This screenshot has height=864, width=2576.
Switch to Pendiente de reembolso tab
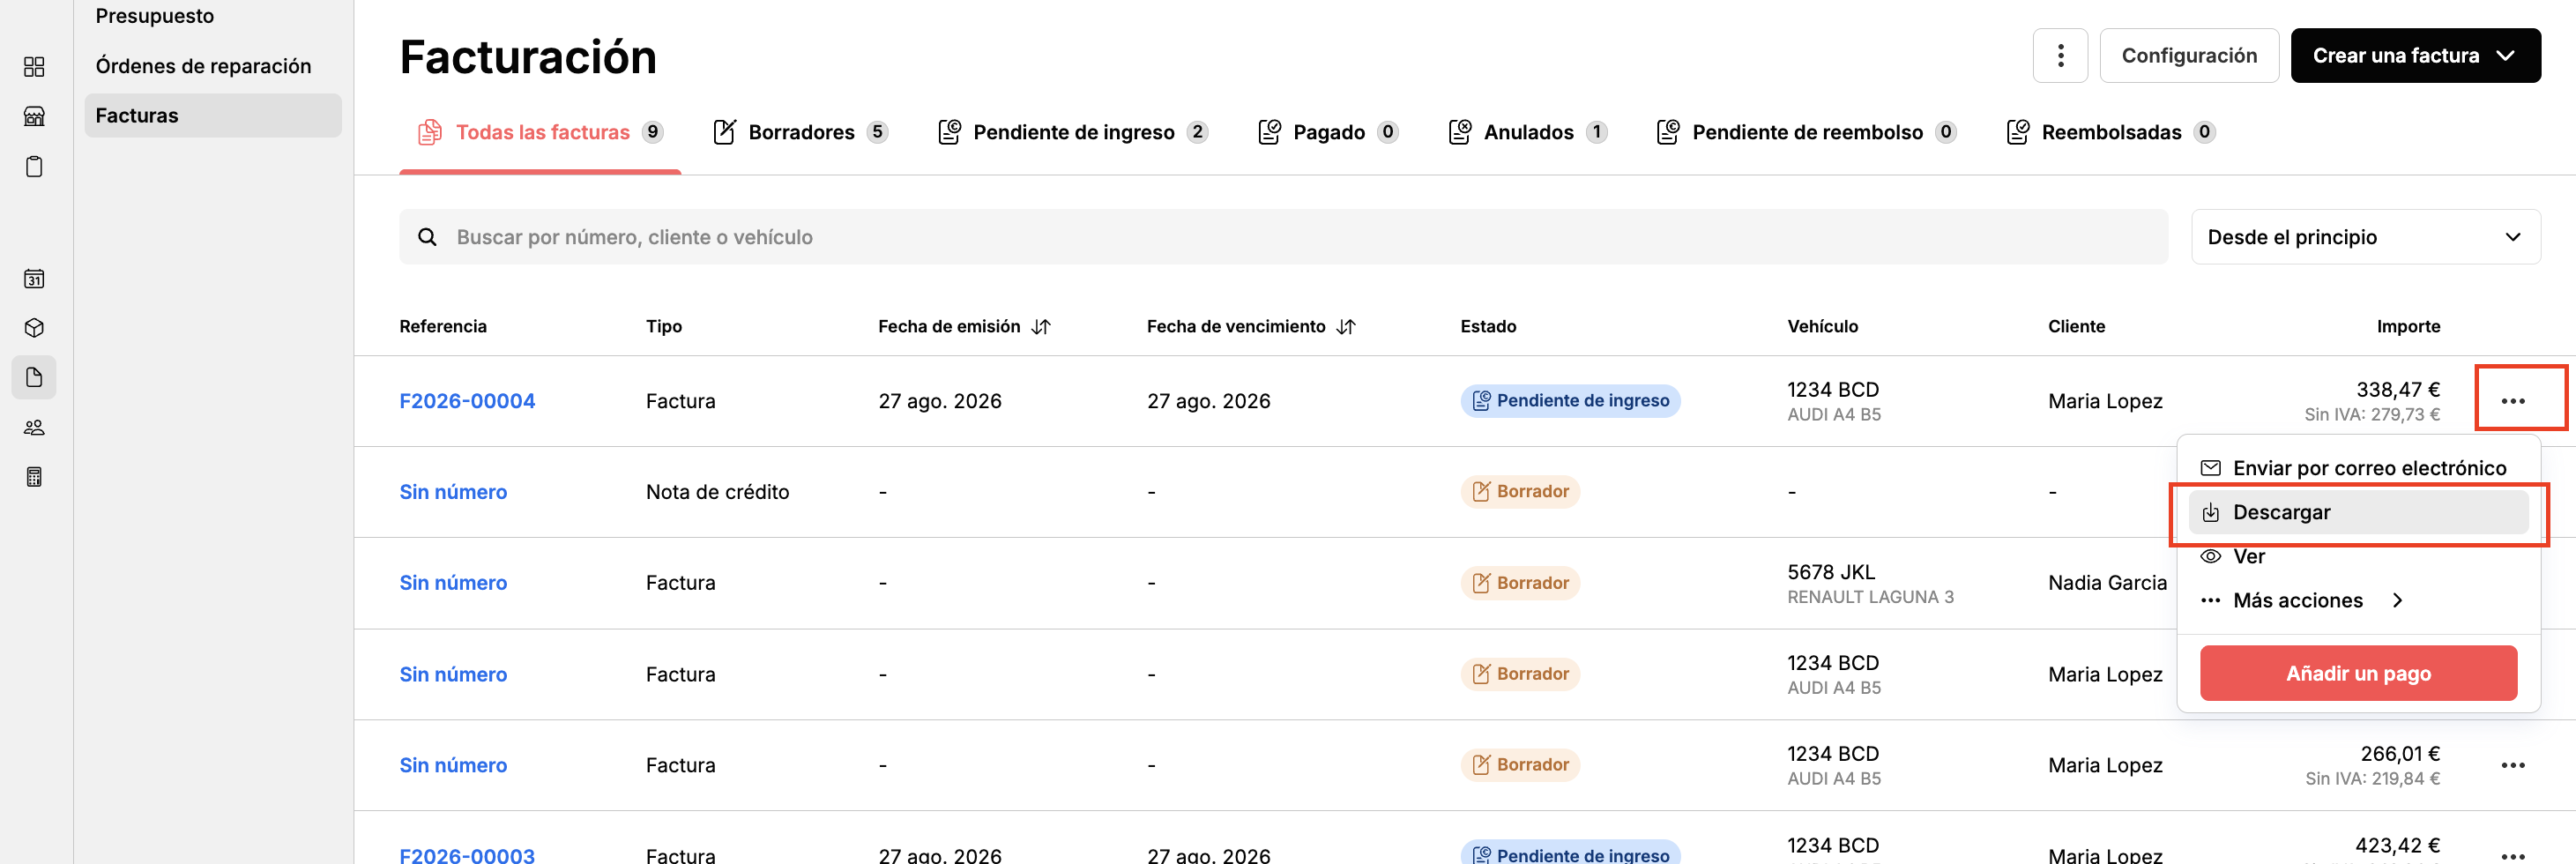pos(1806,132)
